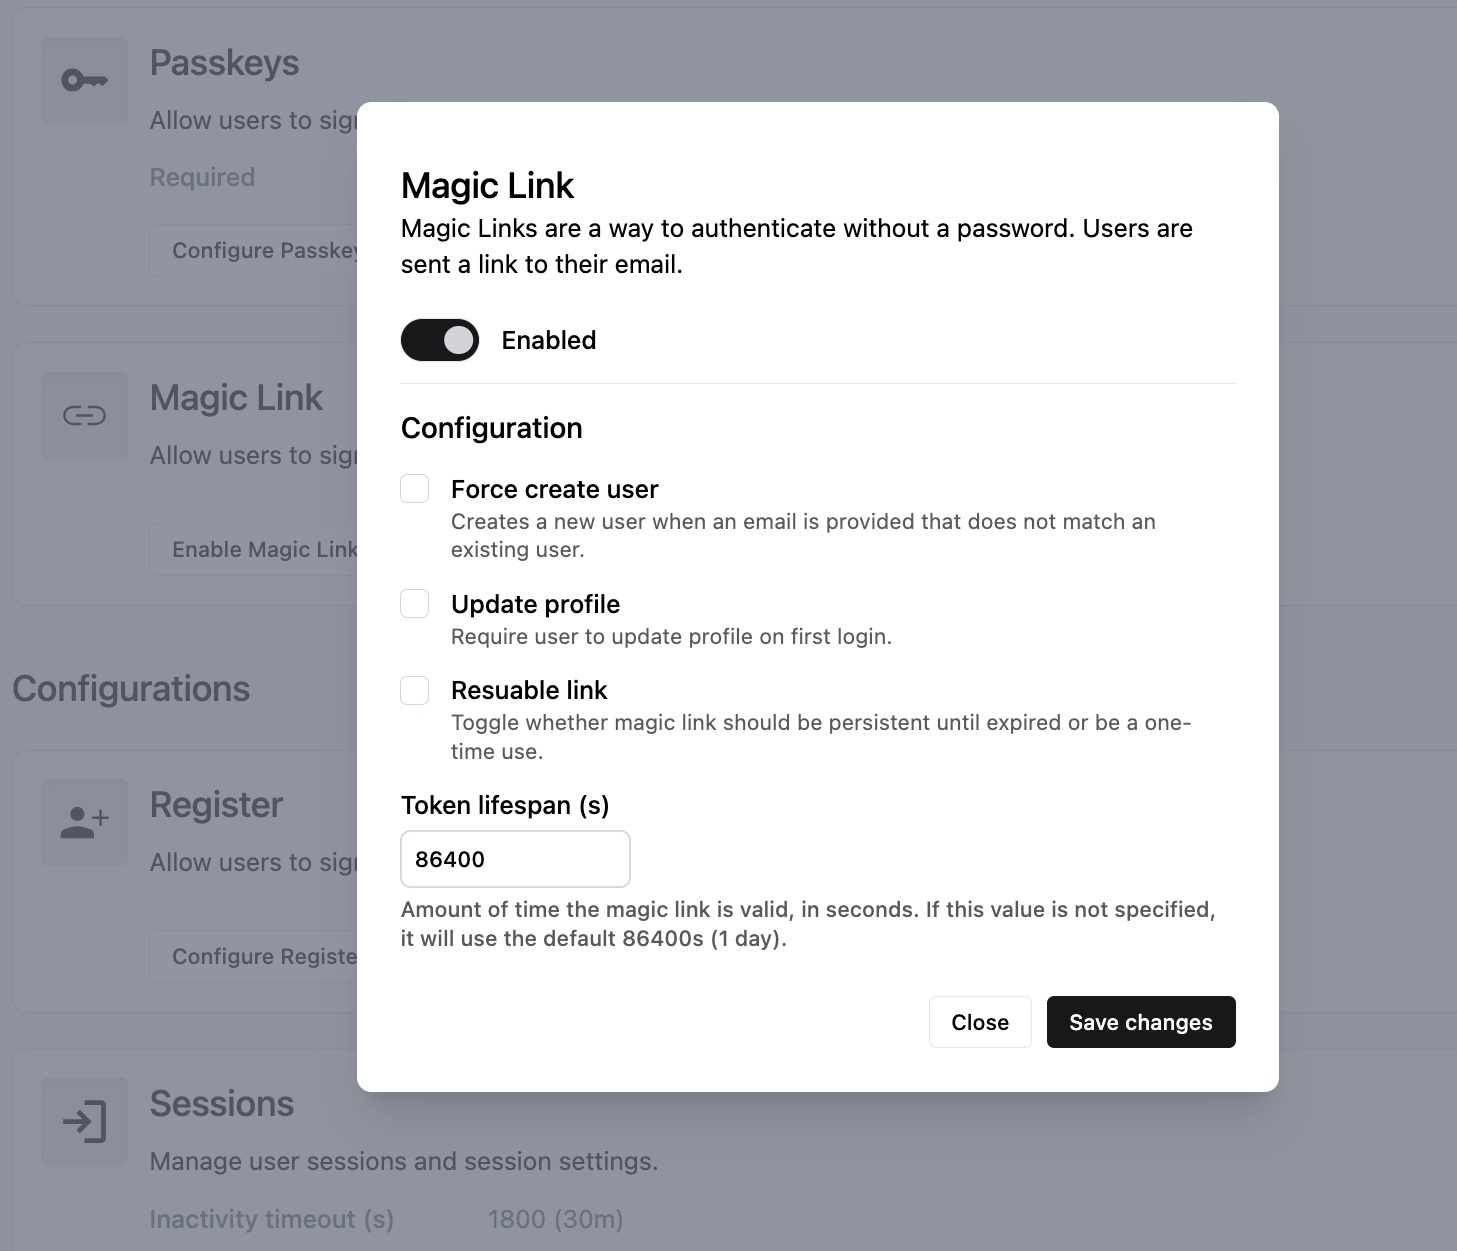
Task: Click the key icon beside Passkeys
Action: pos(84,80)
